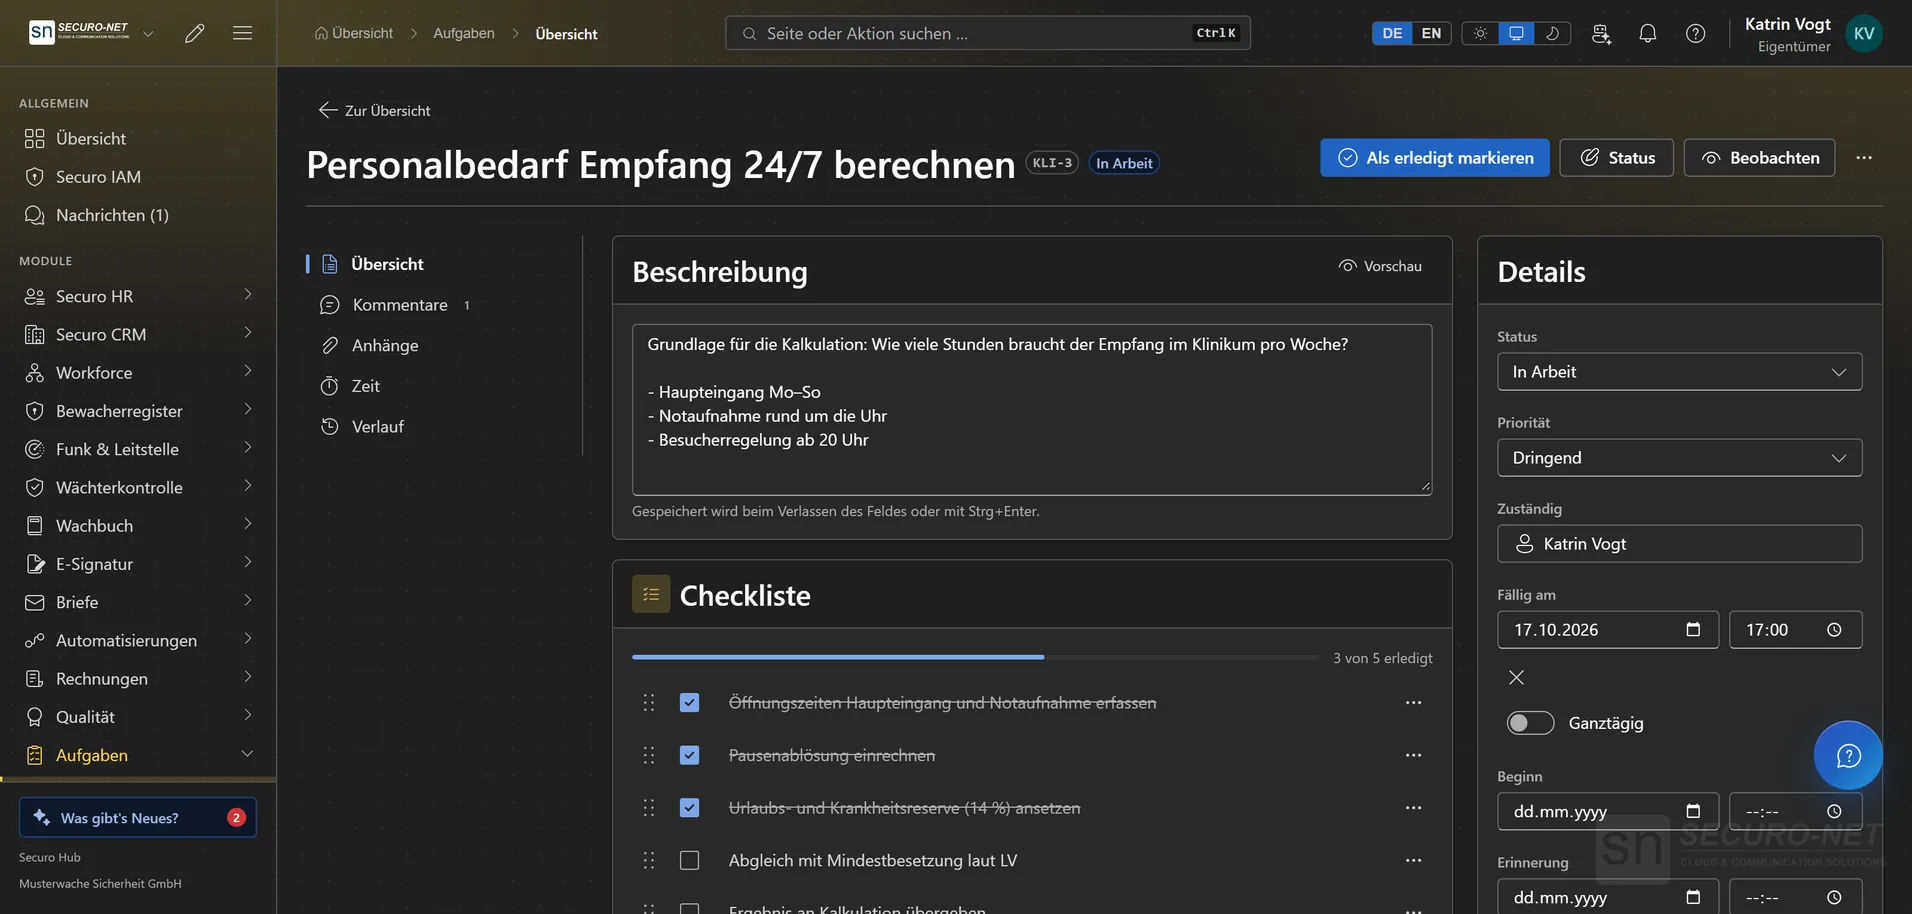Check Abgleich mit Mindestbesetzung laut LV
This screenshot has height=914, width=1912.
[689, 860]
